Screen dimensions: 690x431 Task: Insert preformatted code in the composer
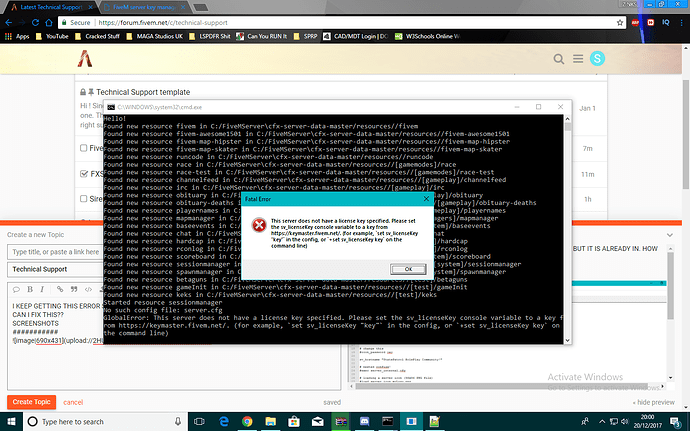[88, 289]
